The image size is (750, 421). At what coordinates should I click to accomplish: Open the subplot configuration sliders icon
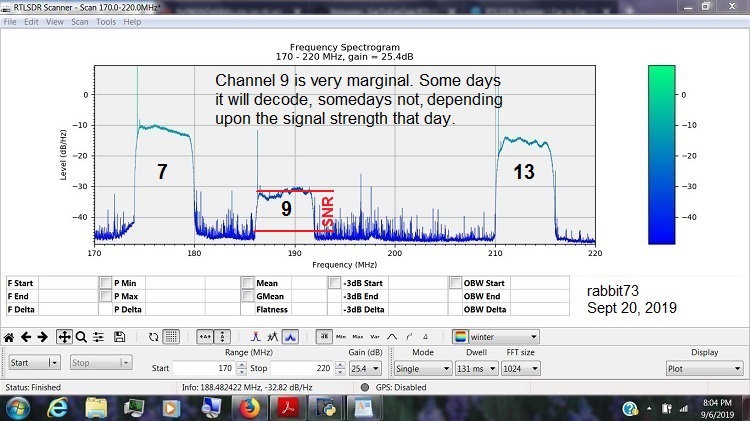coord(100,337)
